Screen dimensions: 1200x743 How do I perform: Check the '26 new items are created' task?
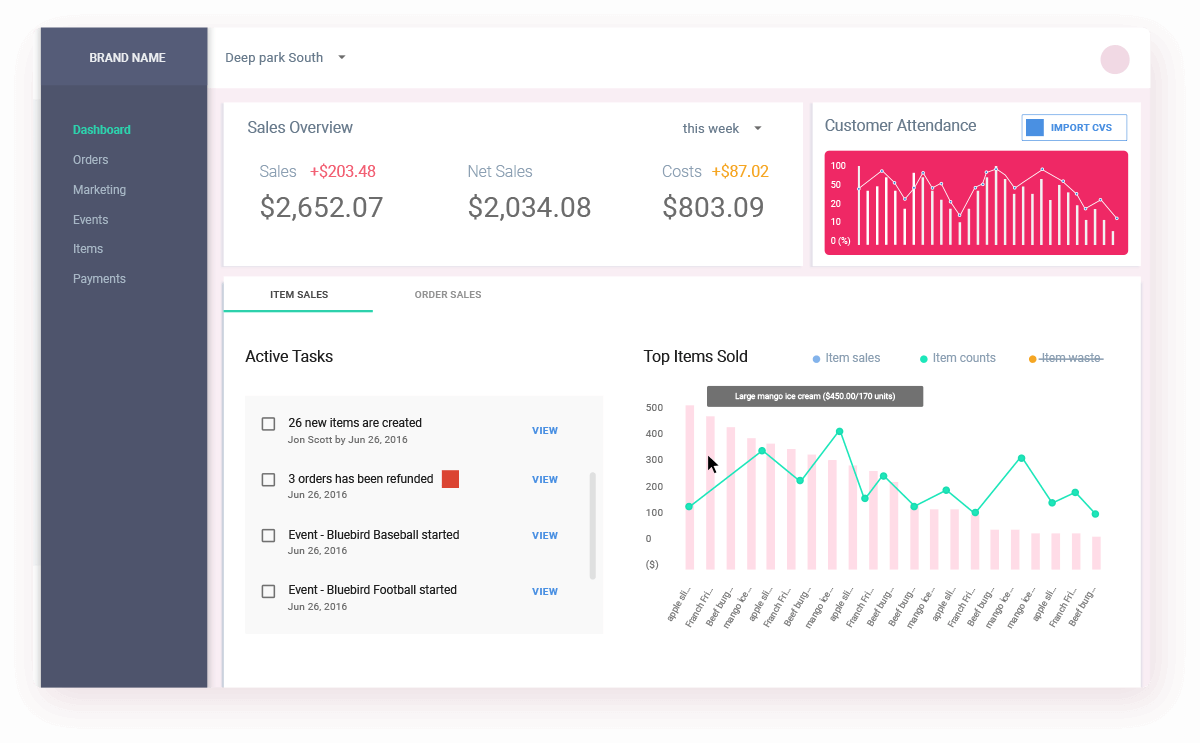point(268,424)
